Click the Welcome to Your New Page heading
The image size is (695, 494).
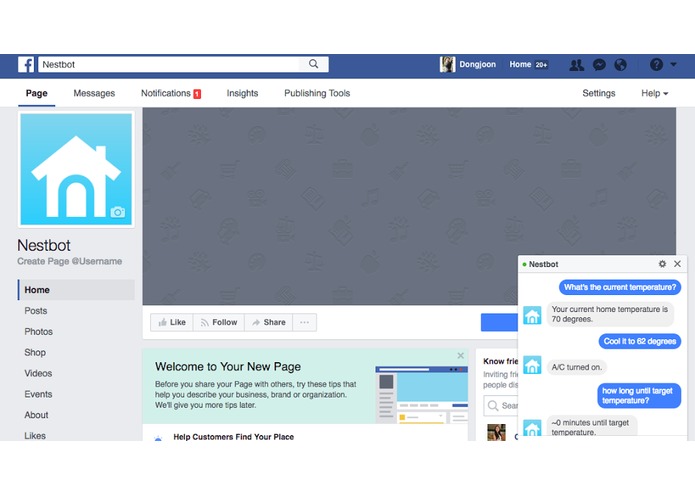click(x=228, y=367)
